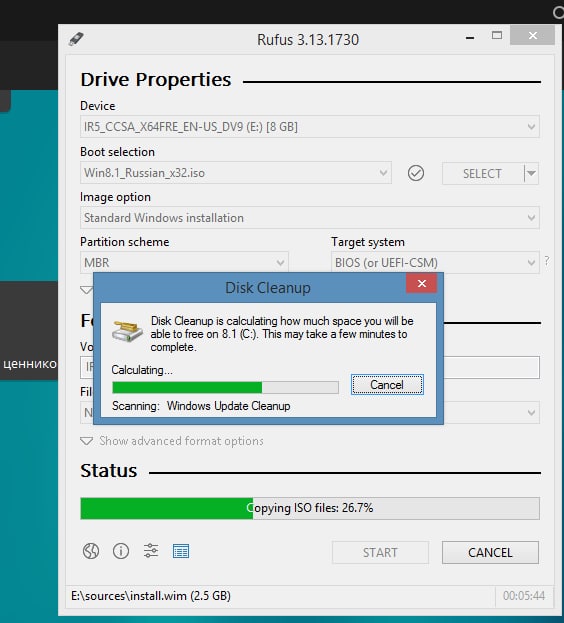Click the Rufus 3.13.1730 title text
Viewport: 564px width, 623px height.
(x=308, y=40)
